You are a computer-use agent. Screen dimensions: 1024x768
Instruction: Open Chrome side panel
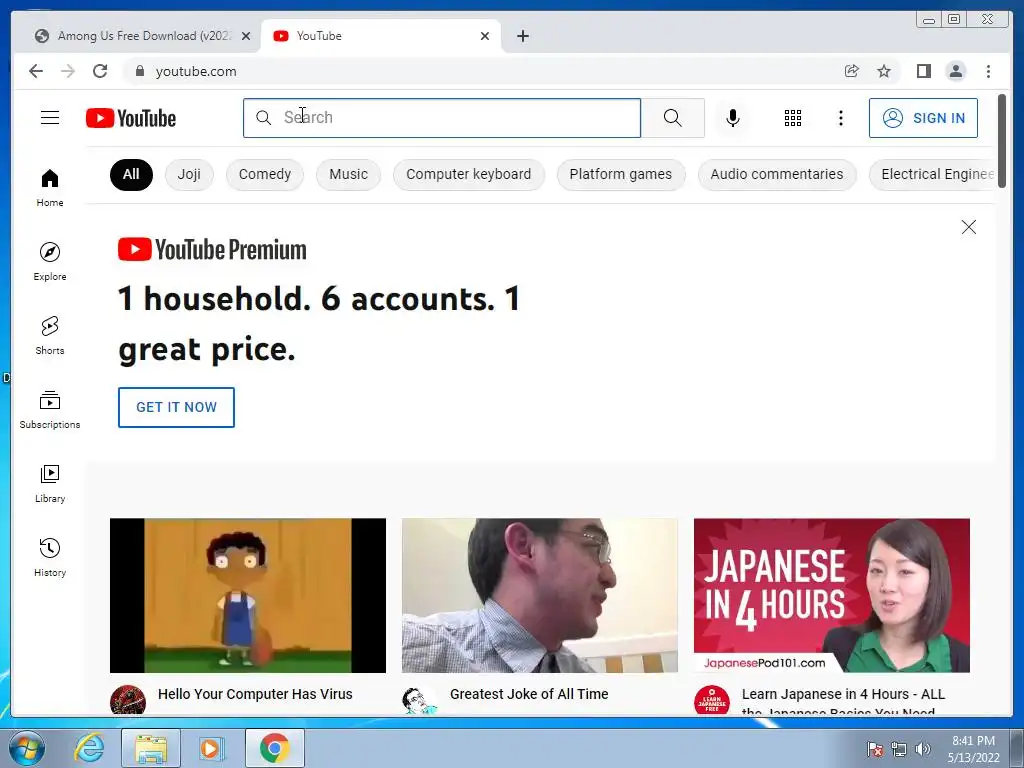coord(923,71)
